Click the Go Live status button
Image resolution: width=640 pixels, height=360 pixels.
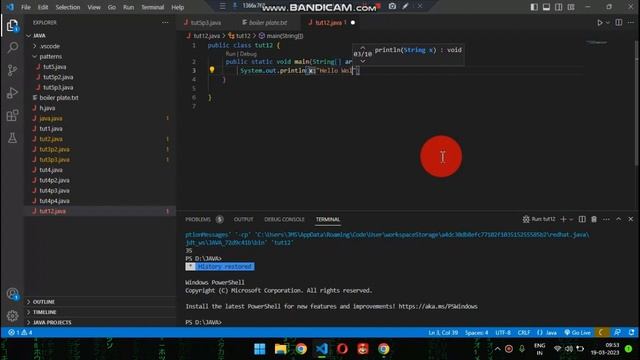pos(577,333)
